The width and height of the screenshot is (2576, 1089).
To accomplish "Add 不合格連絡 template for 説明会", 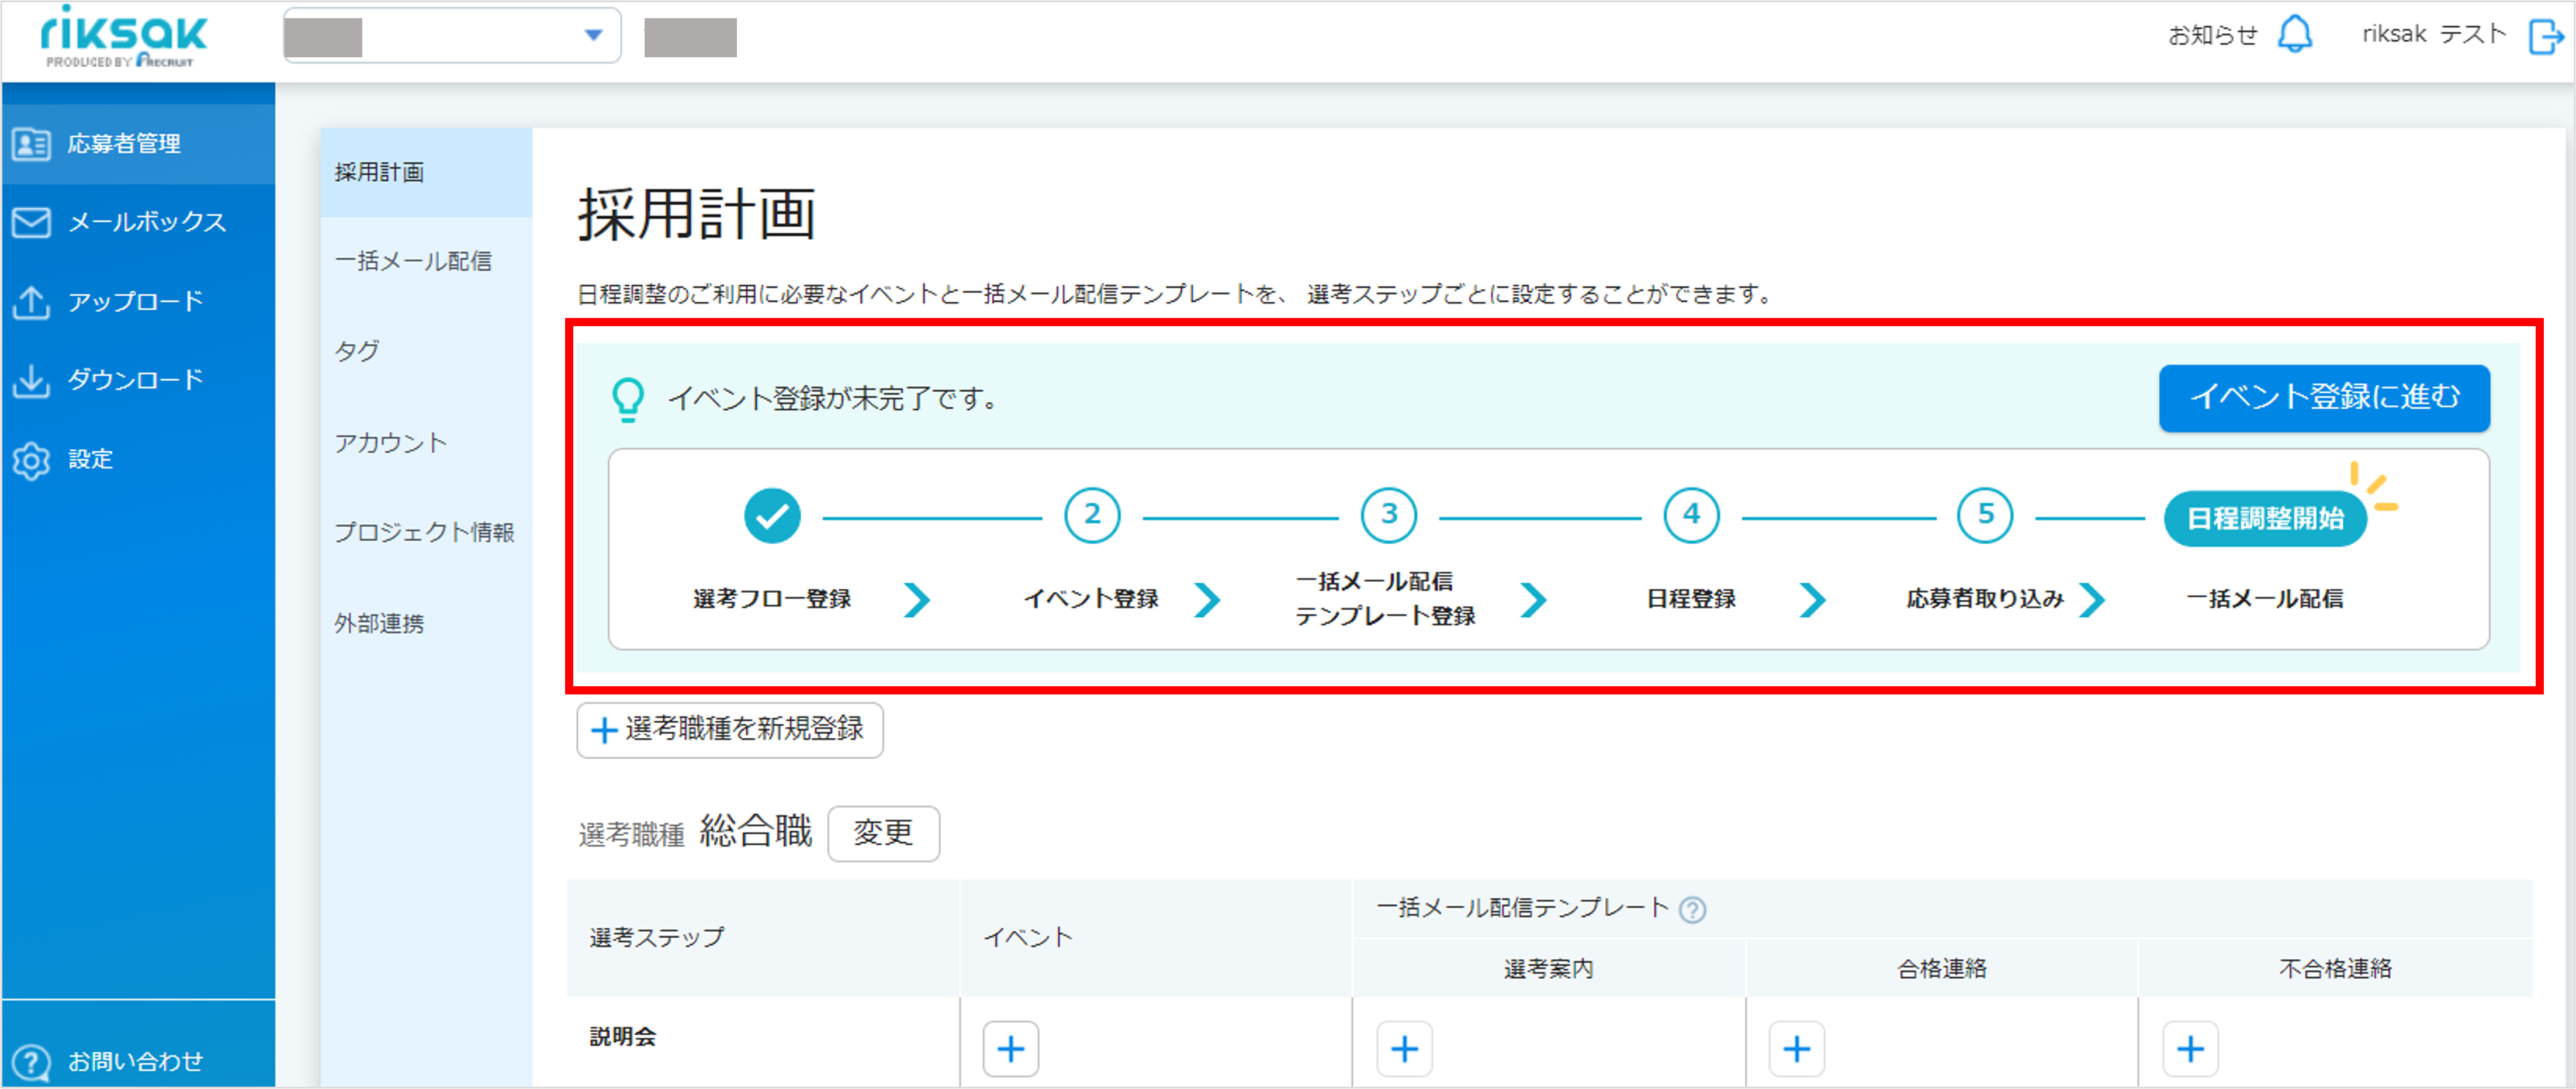I will (2191, 1049).
